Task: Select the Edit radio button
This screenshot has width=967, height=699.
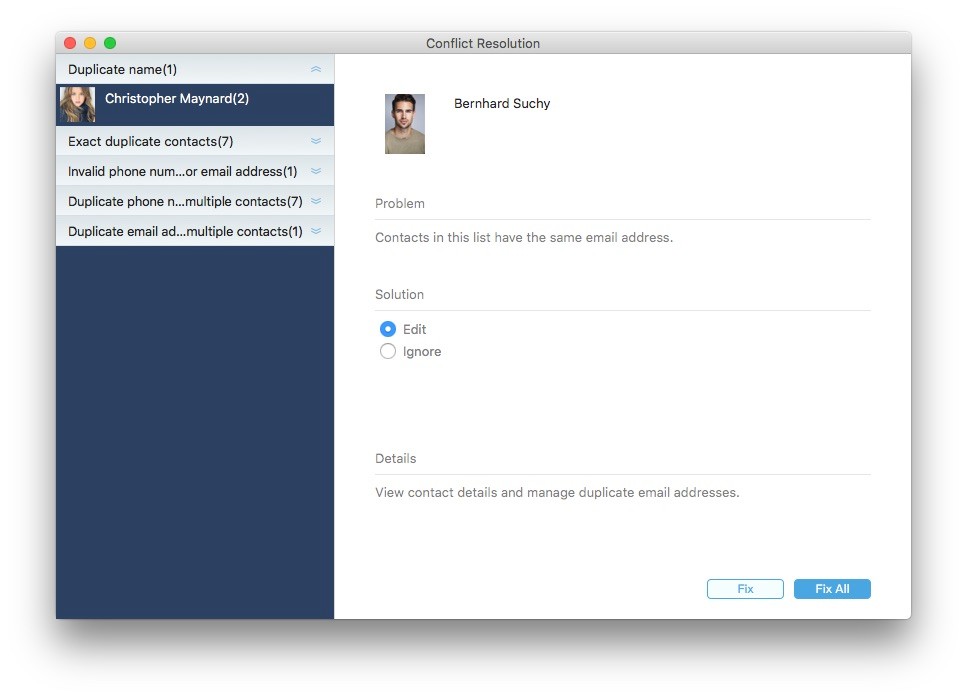Action: point(388,329)
